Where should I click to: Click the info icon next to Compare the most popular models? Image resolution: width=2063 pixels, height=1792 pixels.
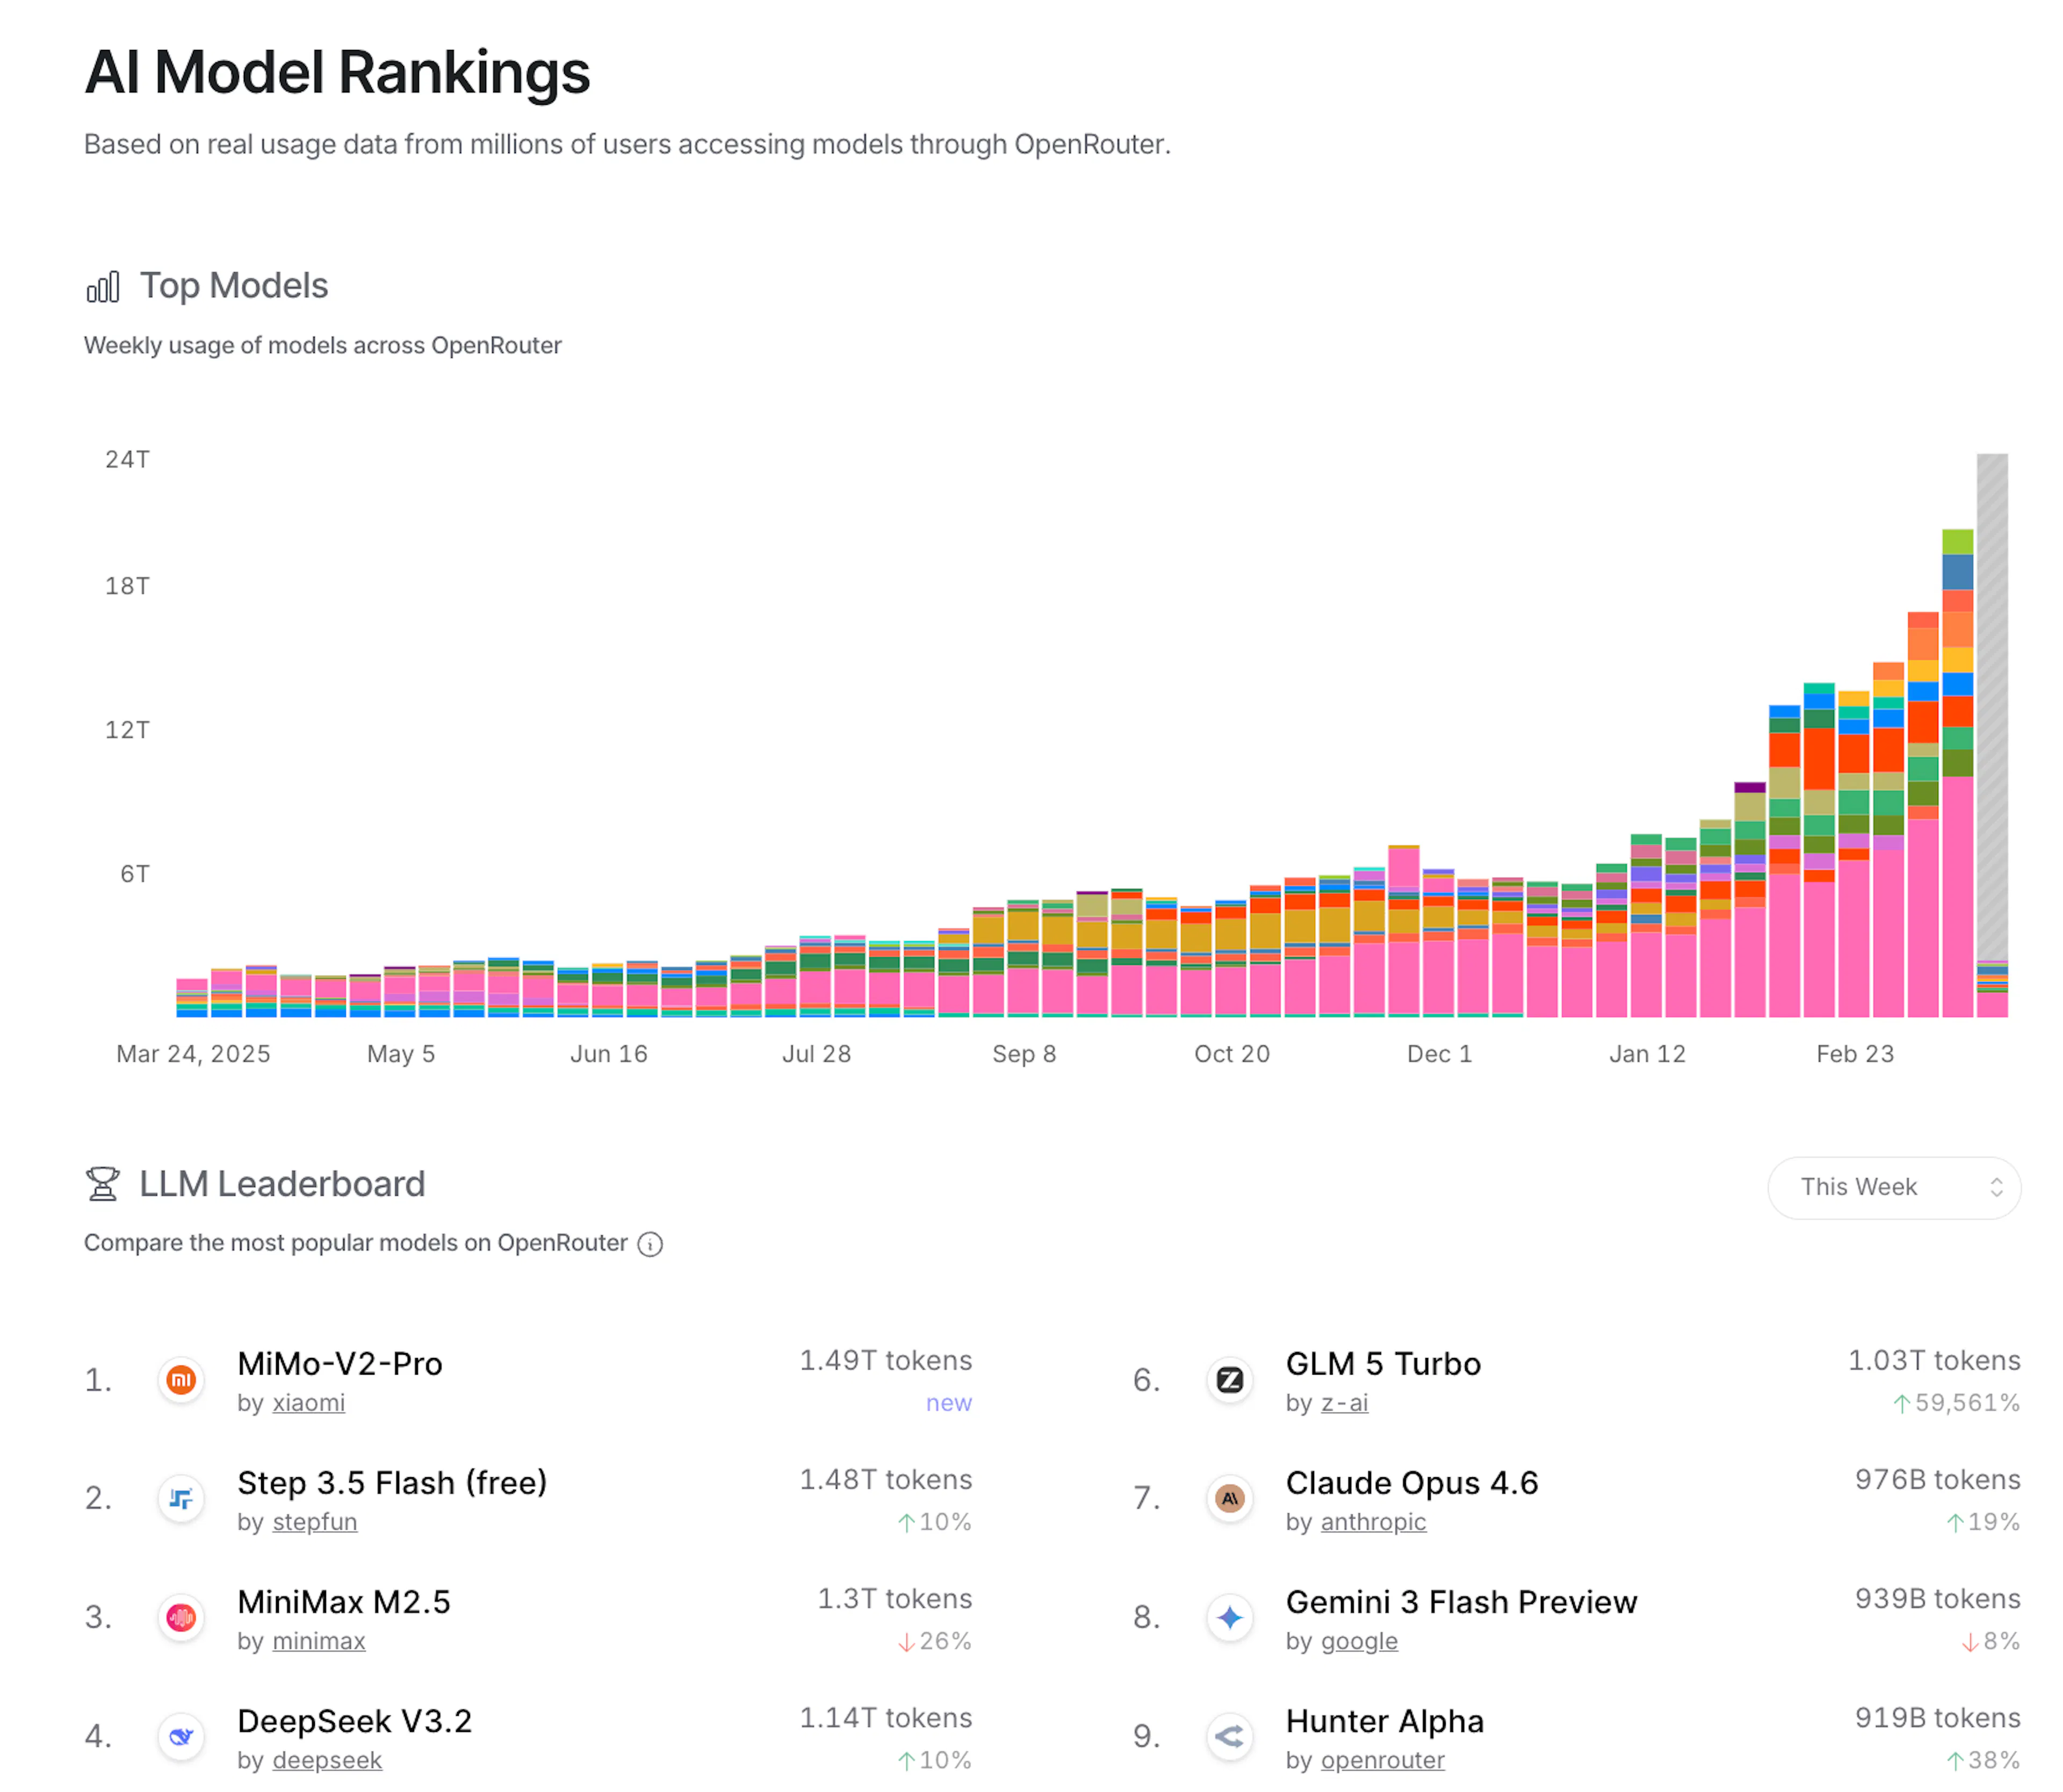click(x=650, y=1244)
